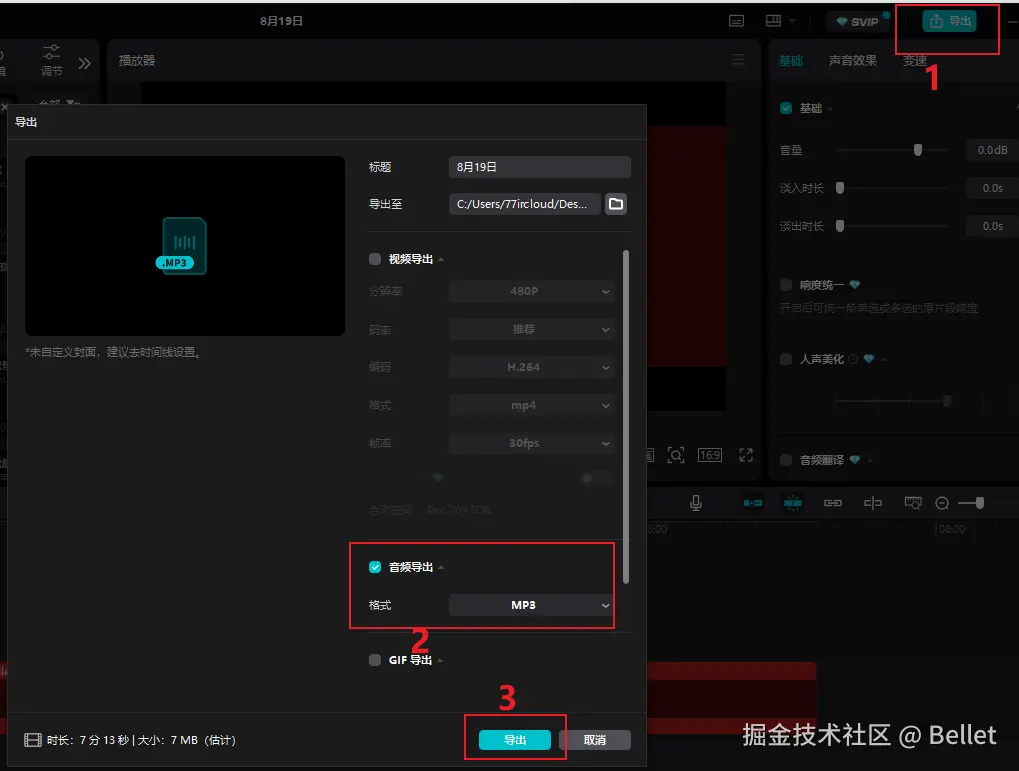Click the top-right 导出 export button
The height and width of the screenshot is (771, 1019).
coord(949,21)
